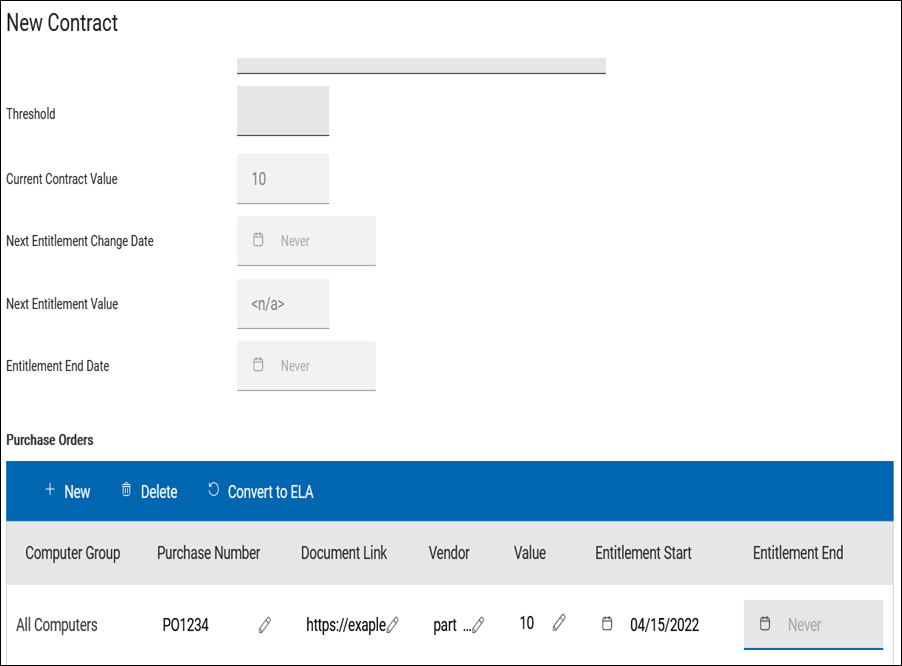Click the Purchase Orders heading

[x=49, y=440]
